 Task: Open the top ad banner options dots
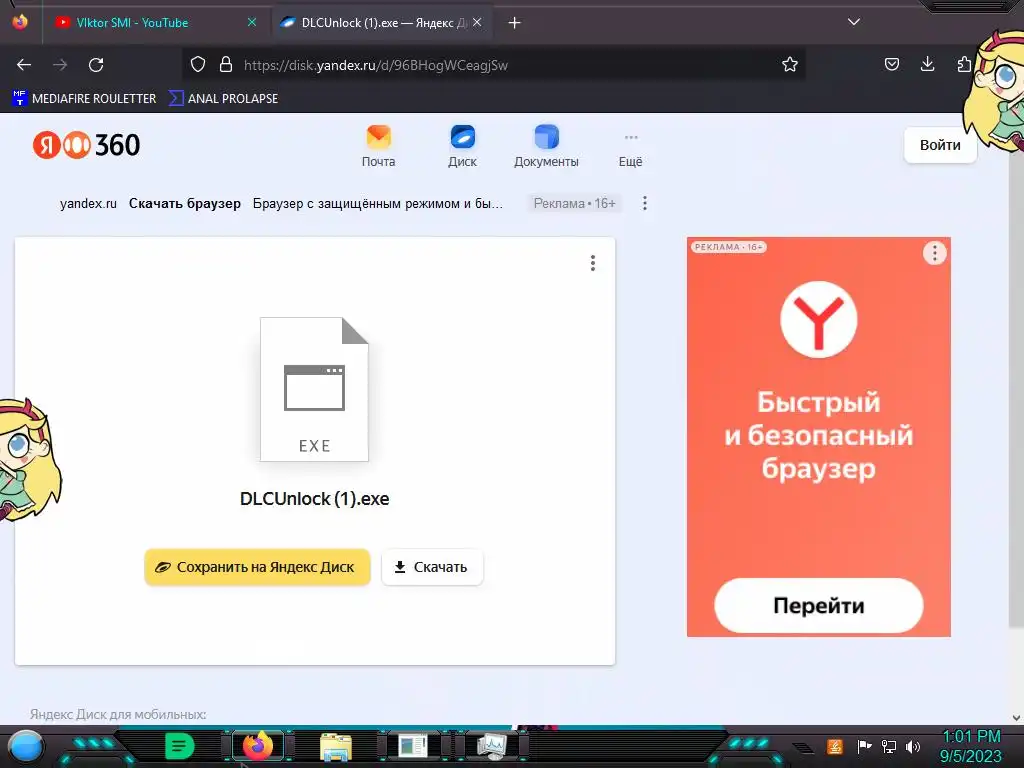coord(645,203)
